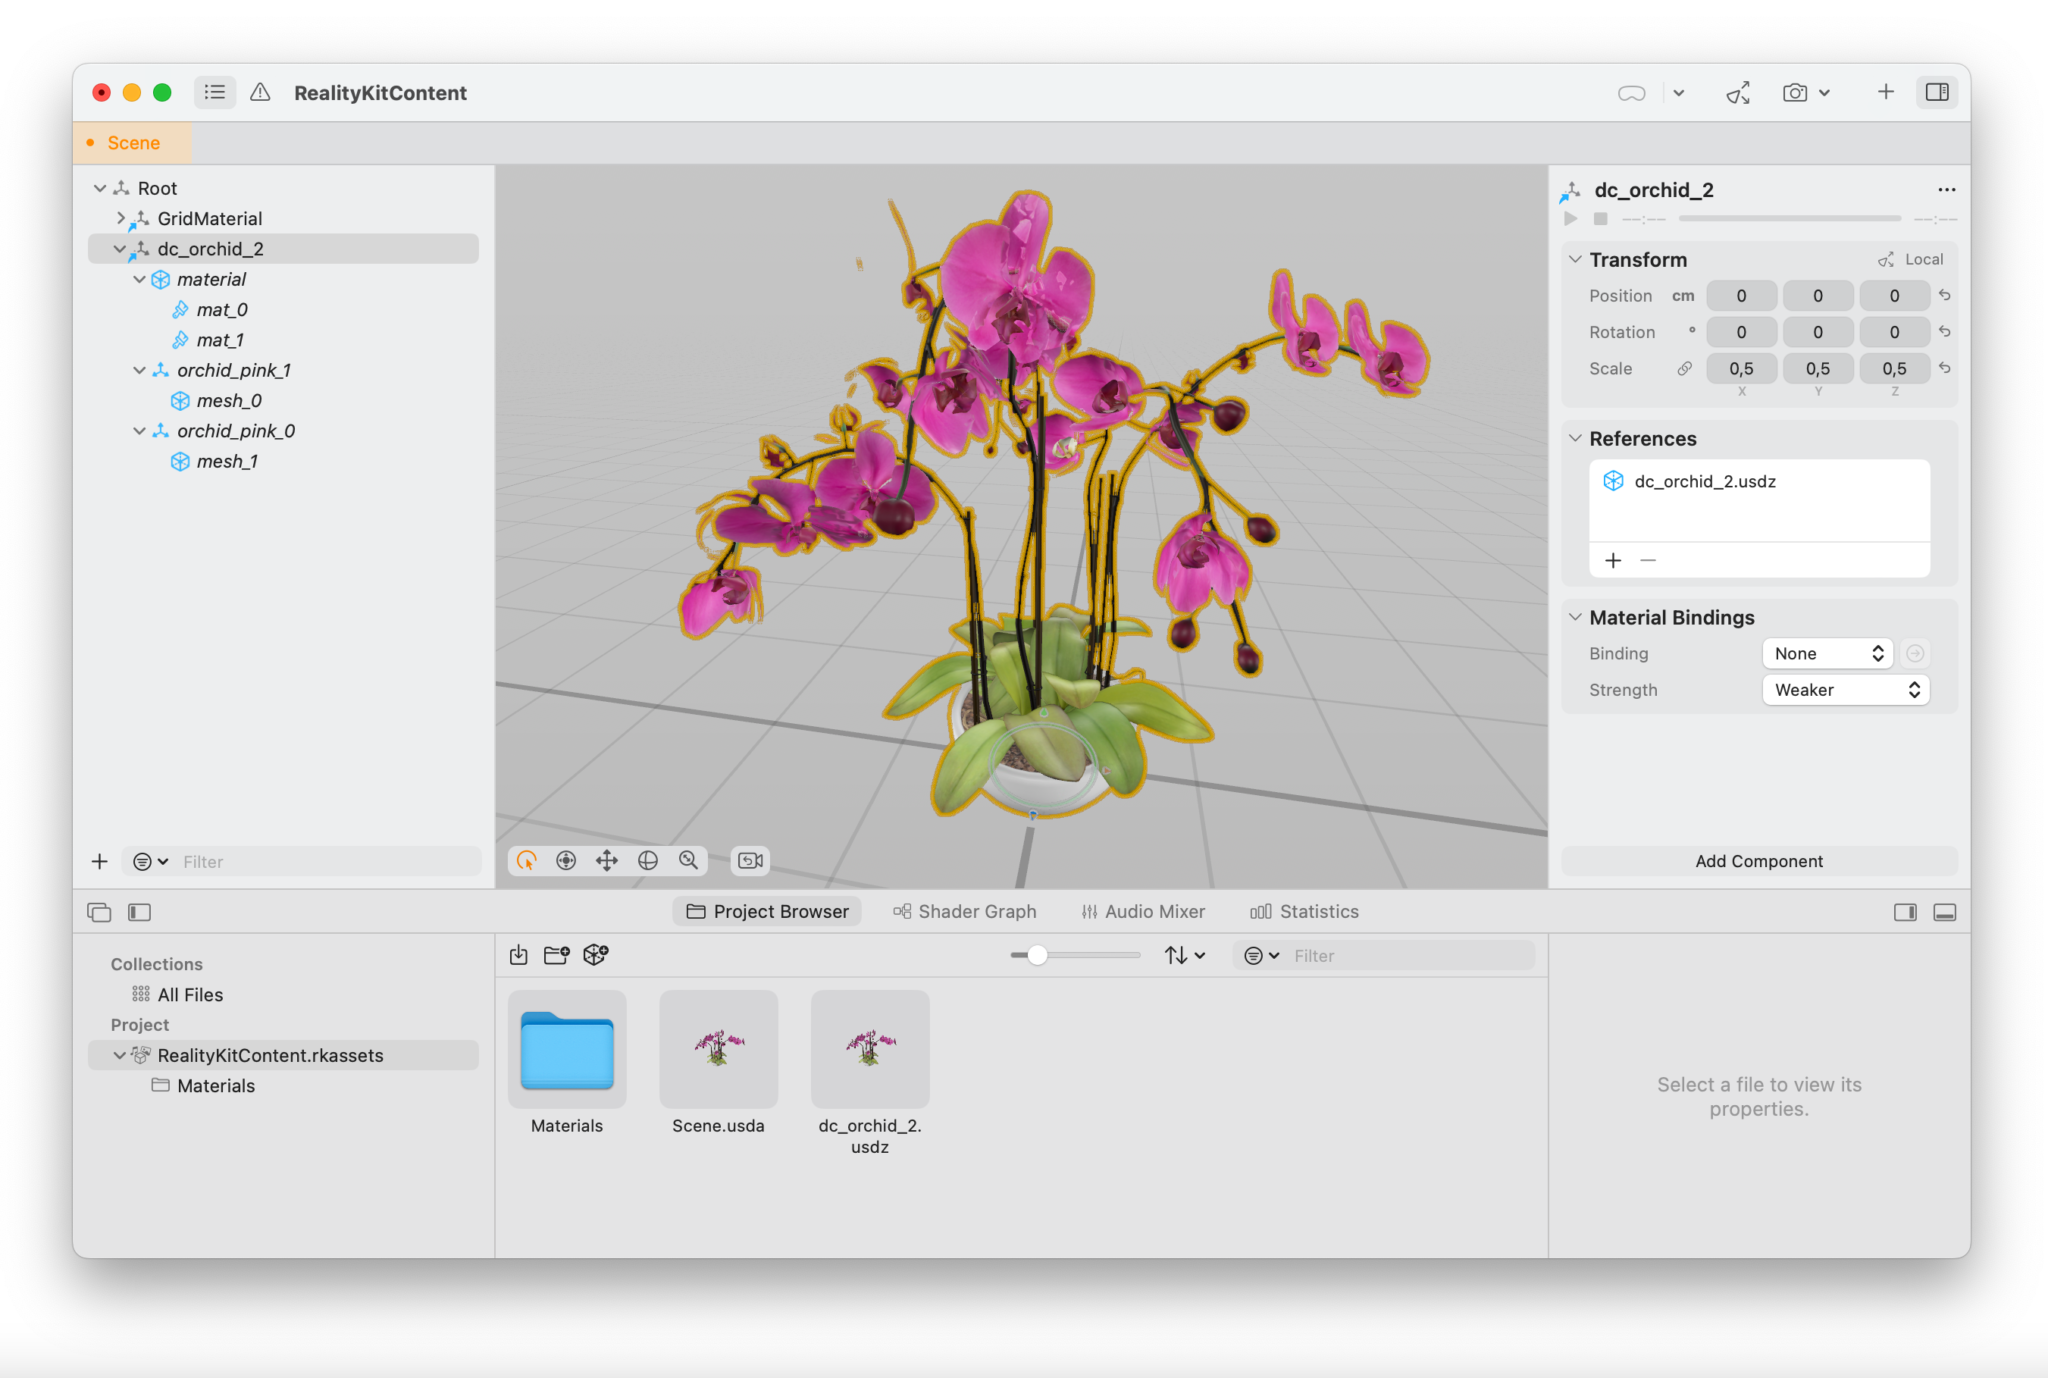Image resolution: width=2048 pixels, height=1378 pixels.
Task: Reset the camera view with the video icon
Action: [x=749, y=860]
